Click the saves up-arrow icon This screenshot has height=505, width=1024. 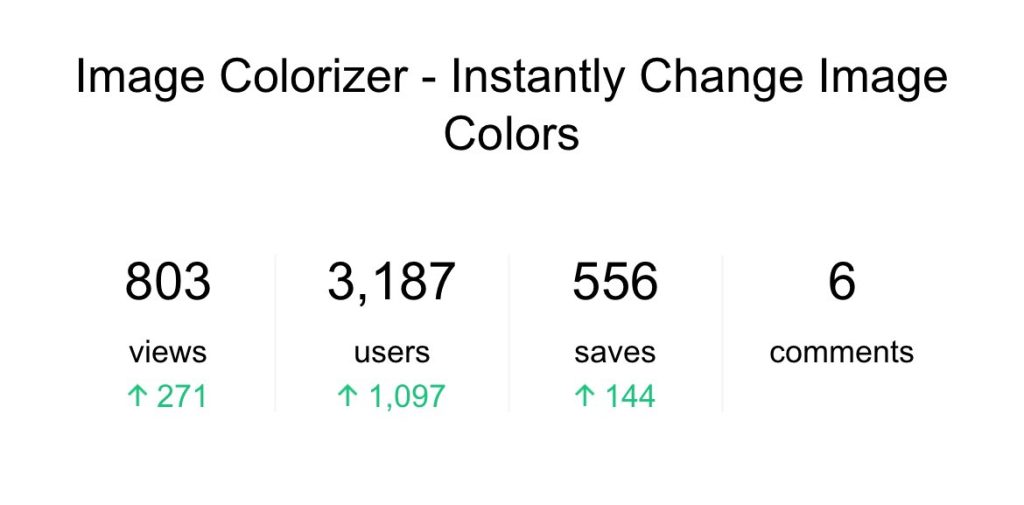point(584,397)
